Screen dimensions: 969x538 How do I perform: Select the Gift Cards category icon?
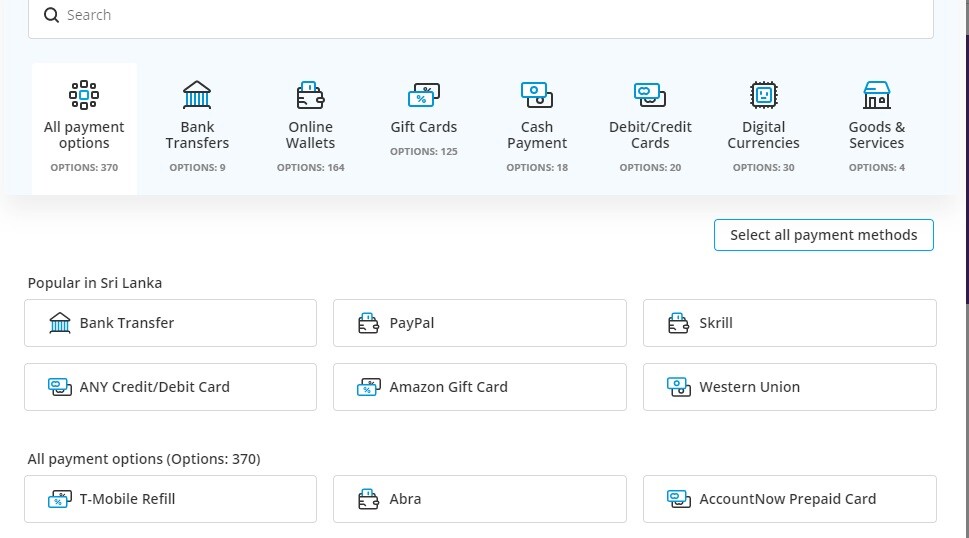click(x=424, y=95)
